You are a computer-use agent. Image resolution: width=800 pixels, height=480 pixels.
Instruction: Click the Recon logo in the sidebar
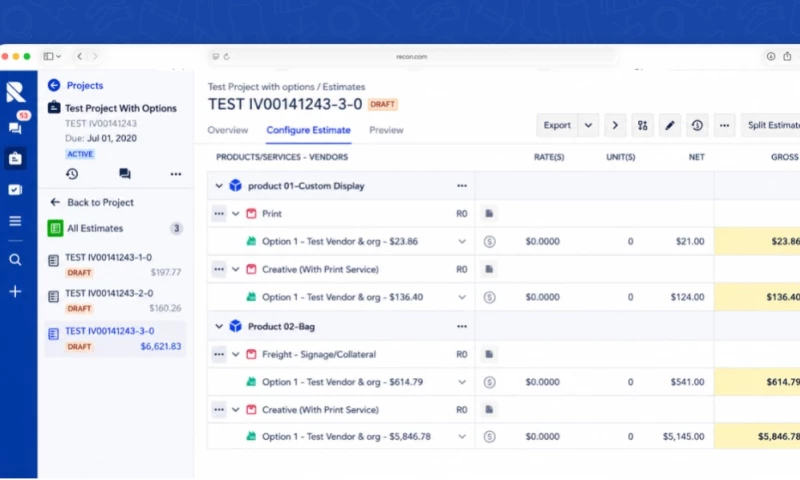[x=15, y=92]
